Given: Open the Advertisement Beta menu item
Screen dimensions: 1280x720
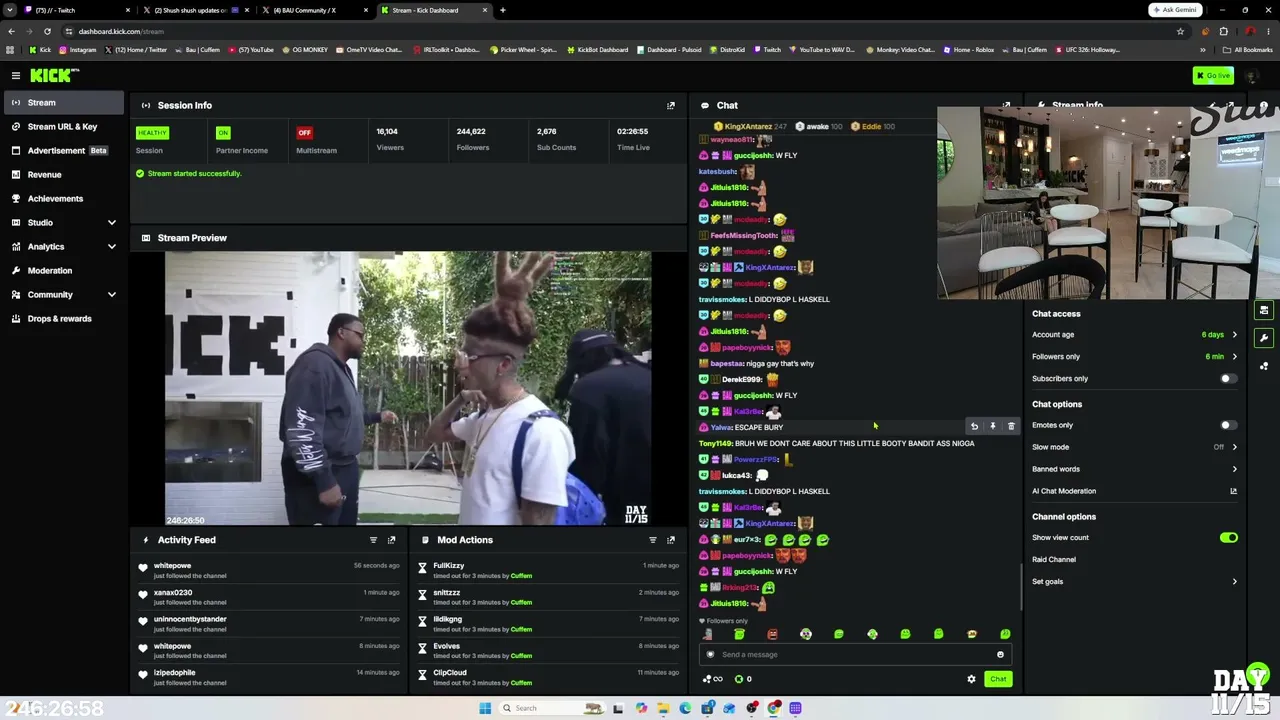Looking at the screenshot, I should tap(62, 151).
